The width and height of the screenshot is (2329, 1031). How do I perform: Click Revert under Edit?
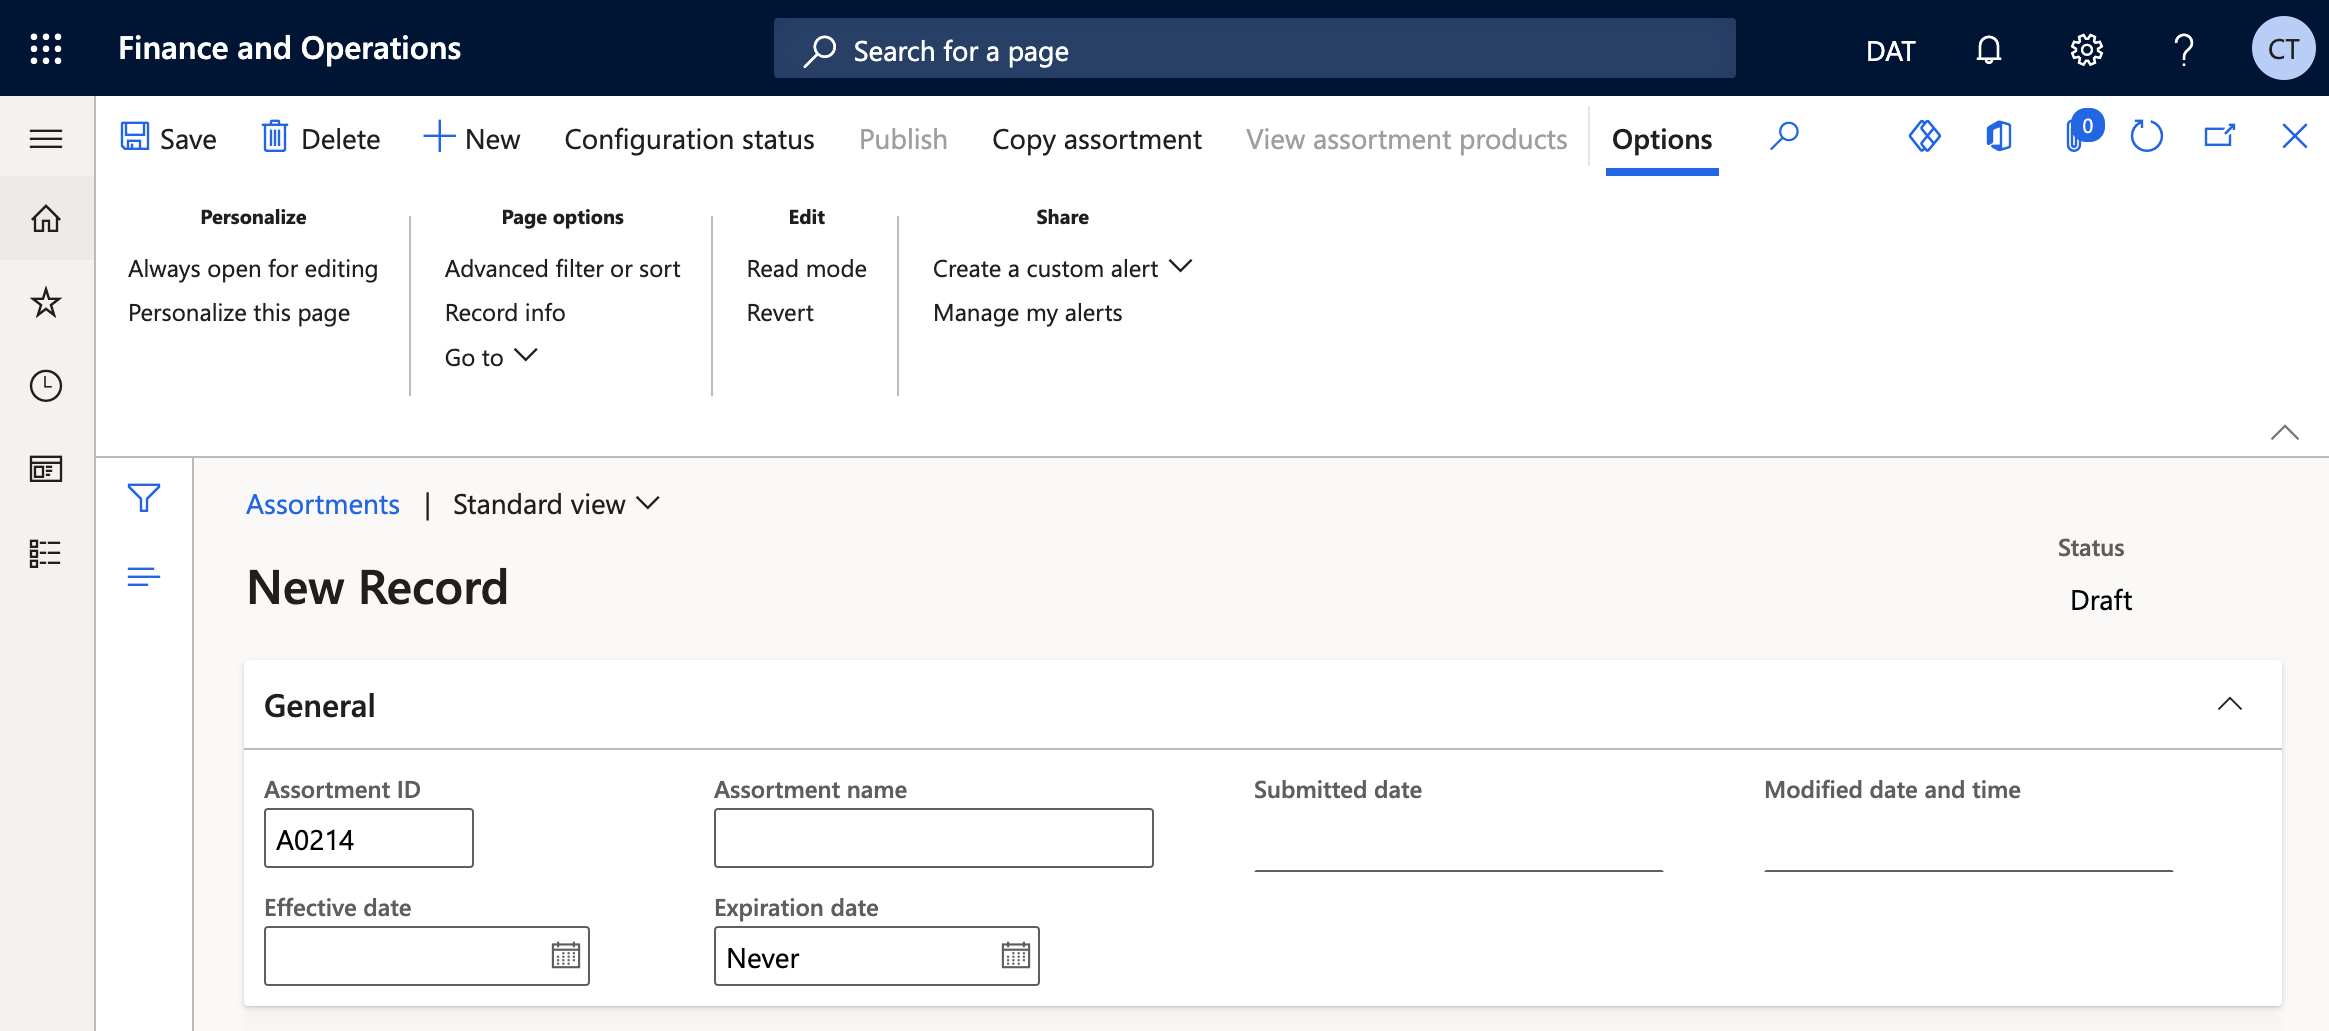pos(780,313)
